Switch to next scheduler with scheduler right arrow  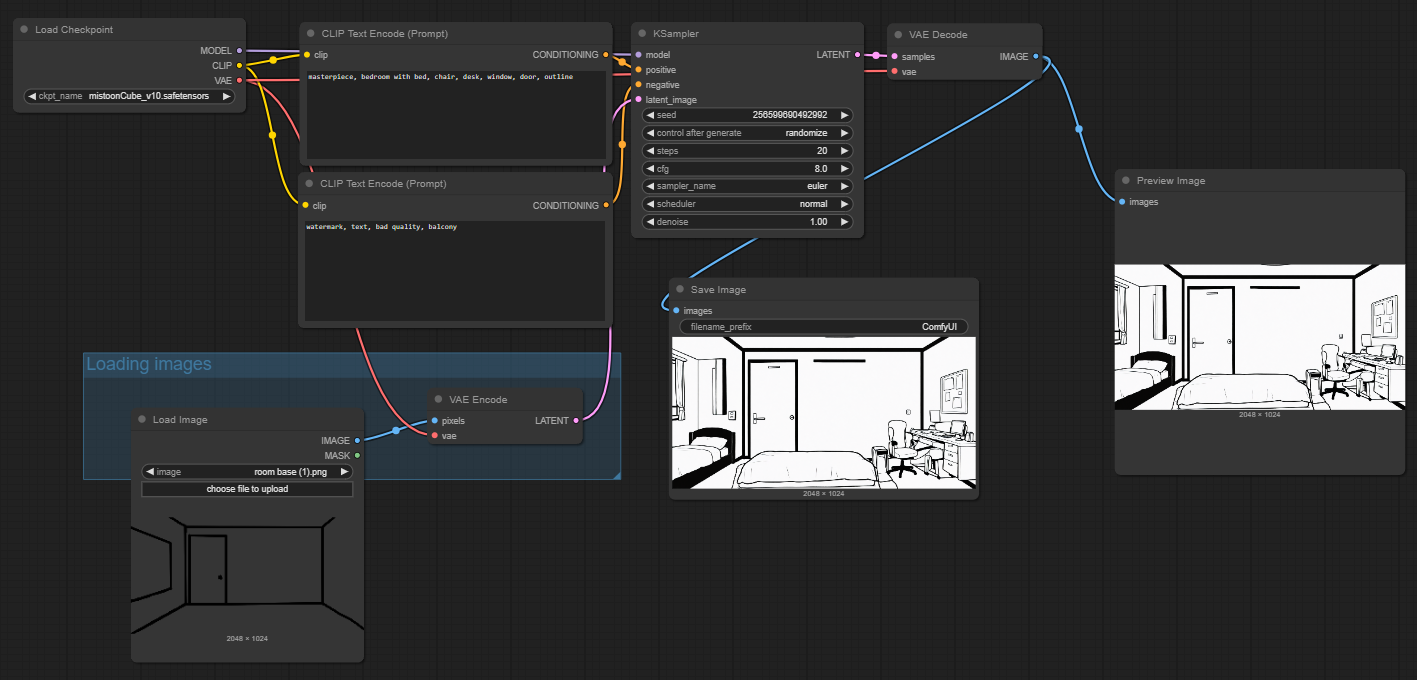click(x=845, y=204)
